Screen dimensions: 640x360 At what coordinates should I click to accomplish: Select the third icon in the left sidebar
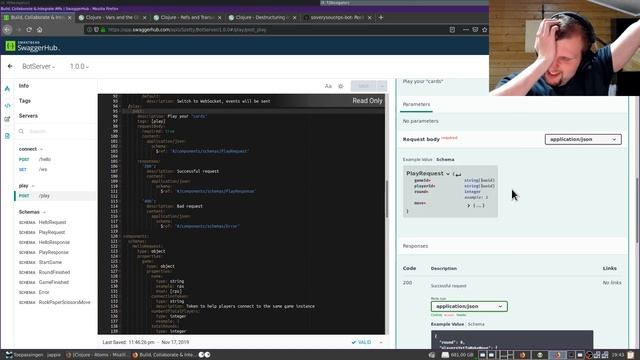7,119
